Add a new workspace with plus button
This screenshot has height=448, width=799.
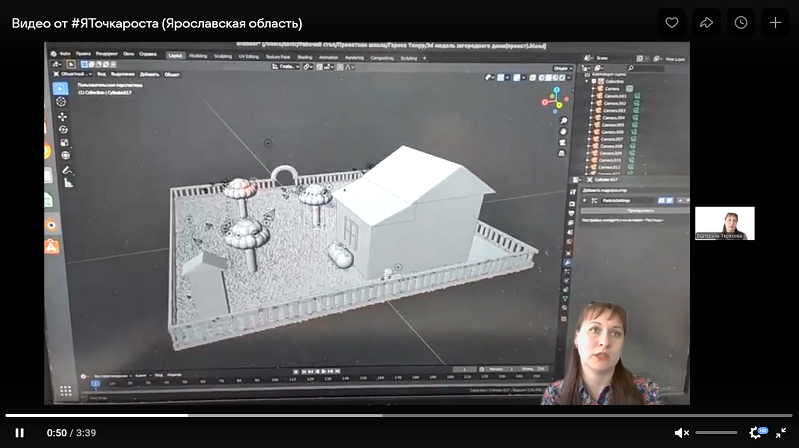[x=424, y=58]
